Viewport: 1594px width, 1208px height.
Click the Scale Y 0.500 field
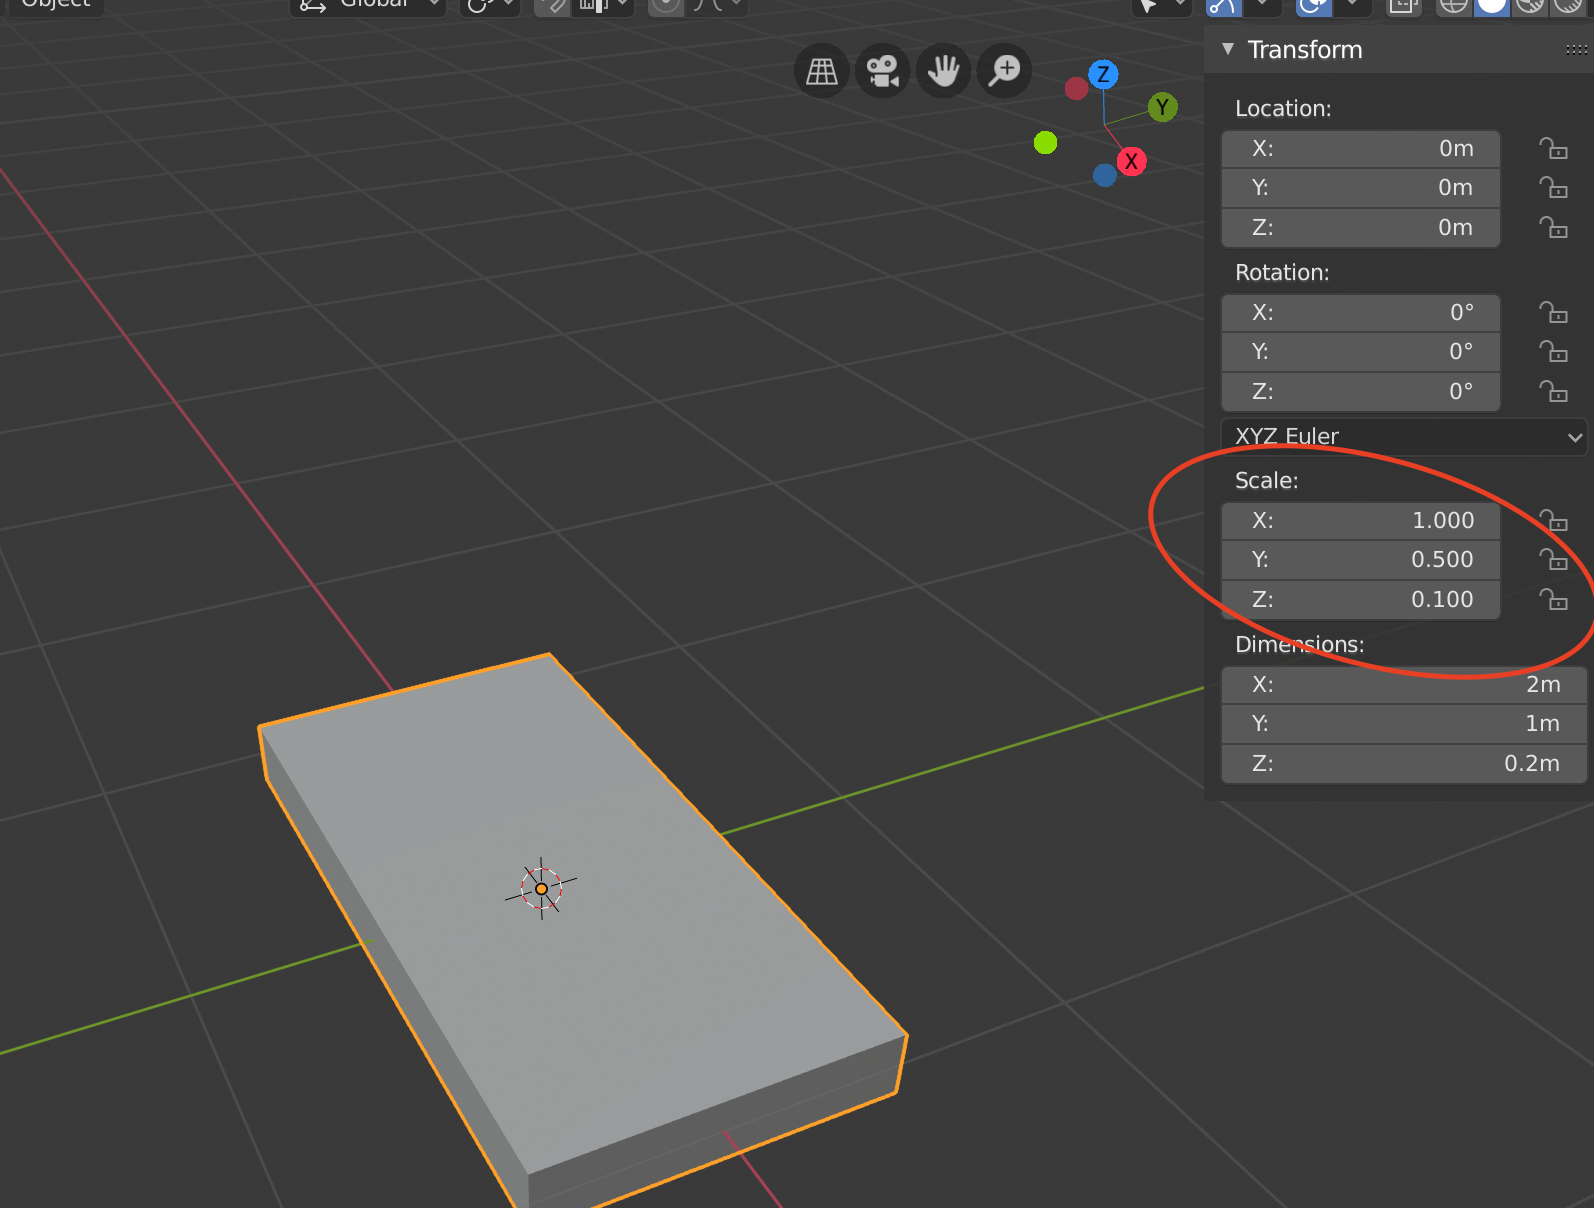(1360, 560)
